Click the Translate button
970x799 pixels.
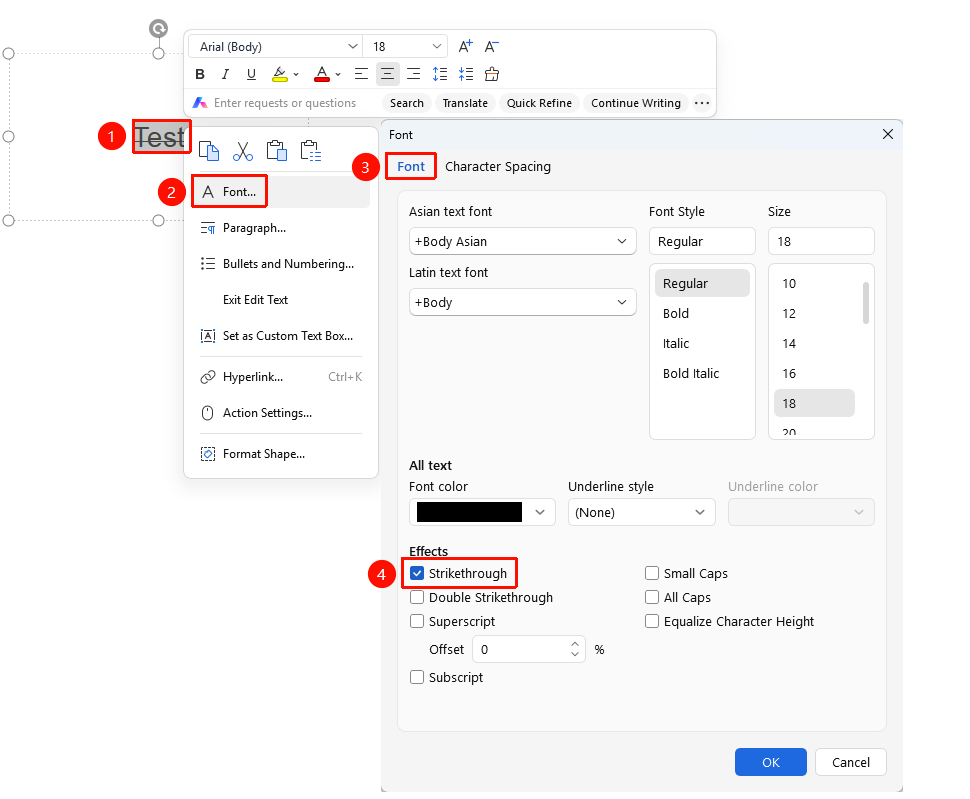pos(465,103)
